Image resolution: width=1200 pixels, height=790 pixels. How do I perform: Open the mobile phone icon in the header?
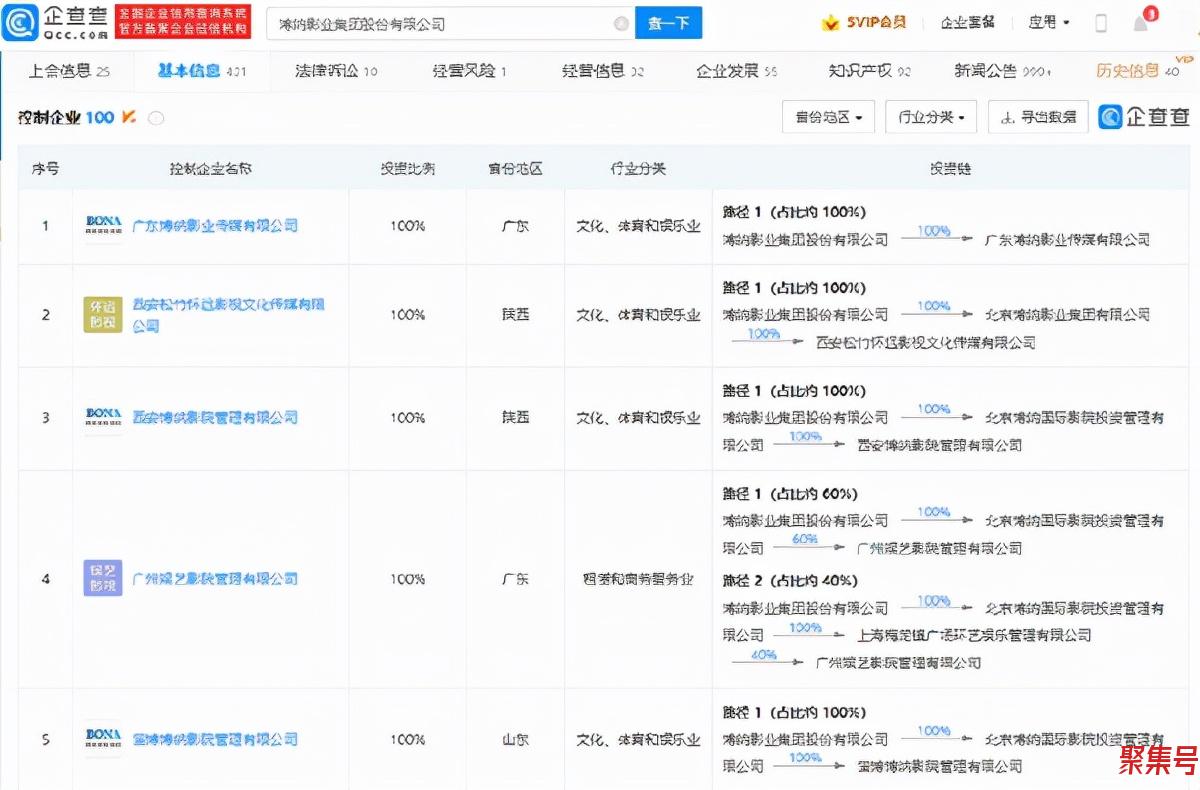point(1101,23)
